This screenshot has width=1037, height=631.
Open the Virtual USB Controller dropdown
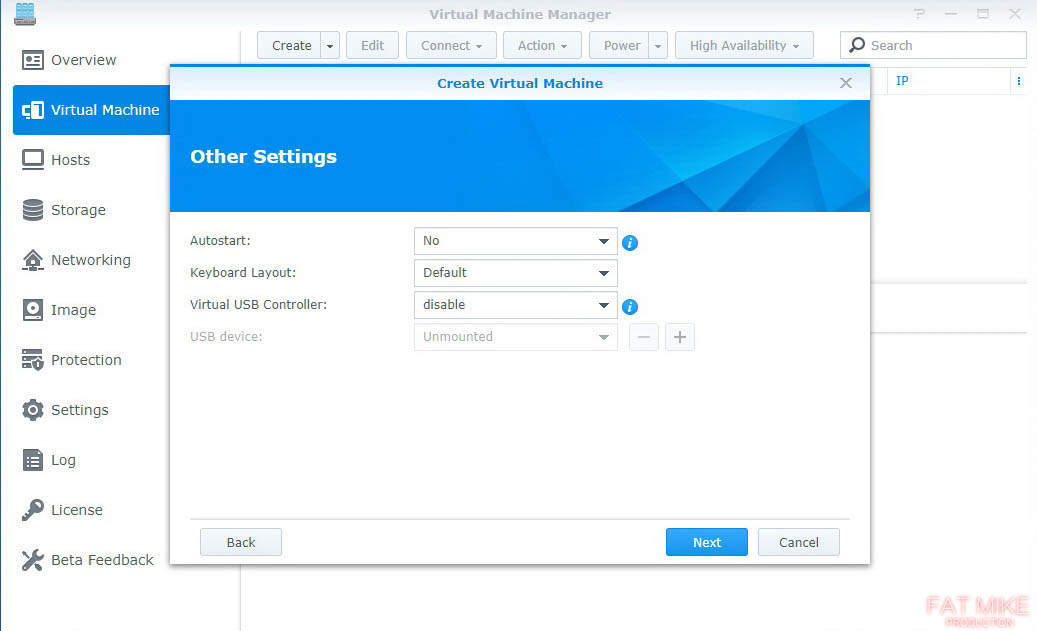[516, 305]
